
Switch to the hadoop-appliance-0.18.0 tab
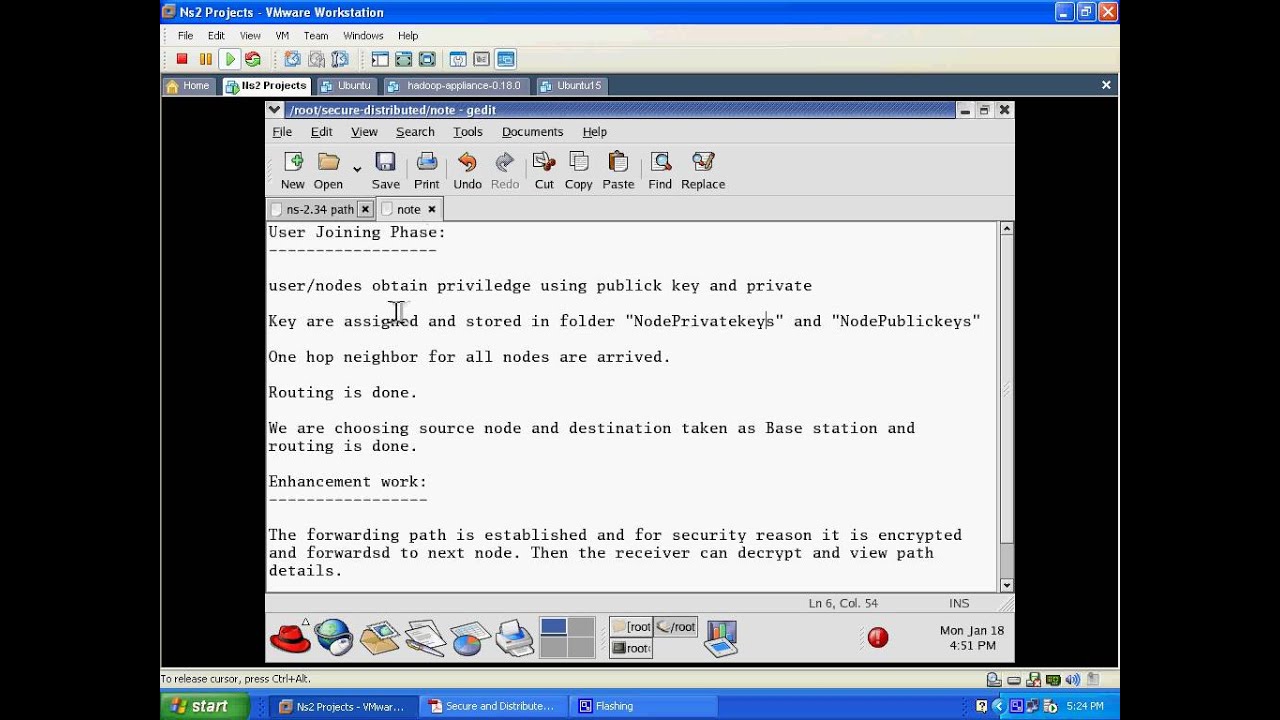click(455, 86)
